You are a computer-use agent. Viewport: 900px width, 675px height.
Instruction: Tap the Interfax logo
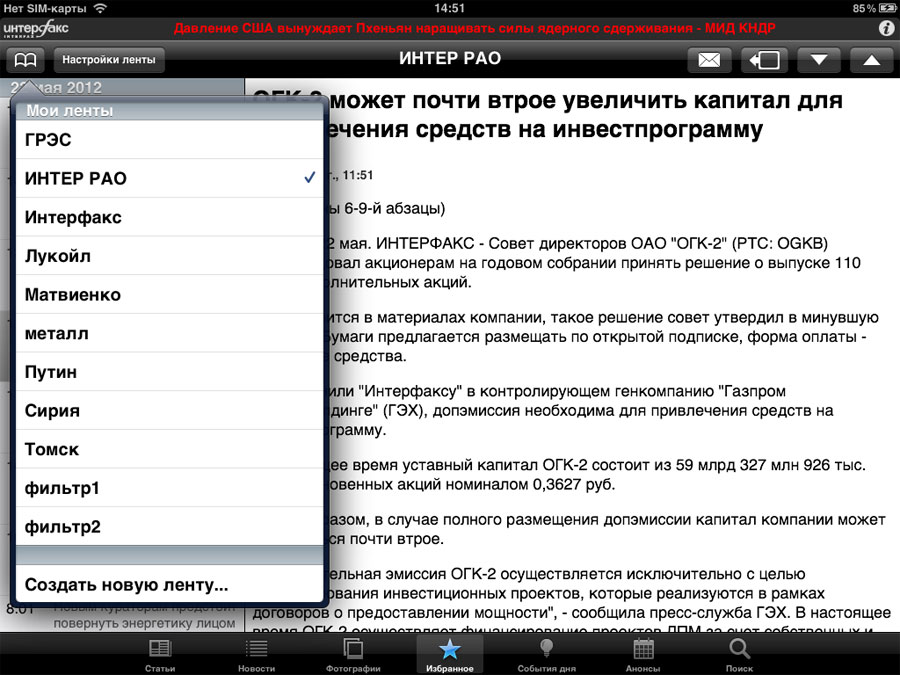[x=36, y=28]
